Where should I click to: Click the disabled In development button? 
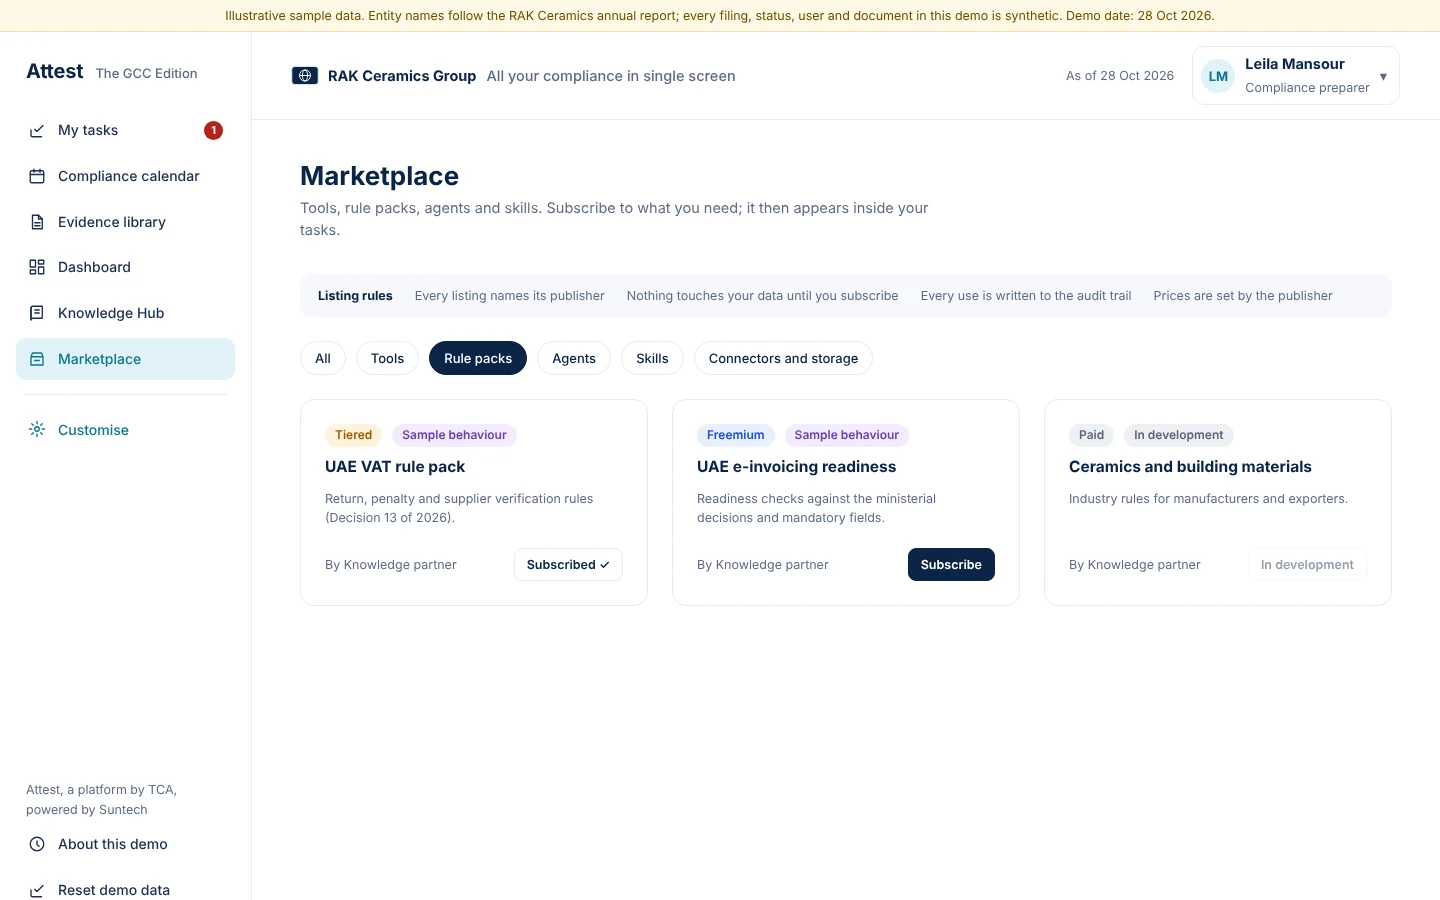[x=1307, y=565]
